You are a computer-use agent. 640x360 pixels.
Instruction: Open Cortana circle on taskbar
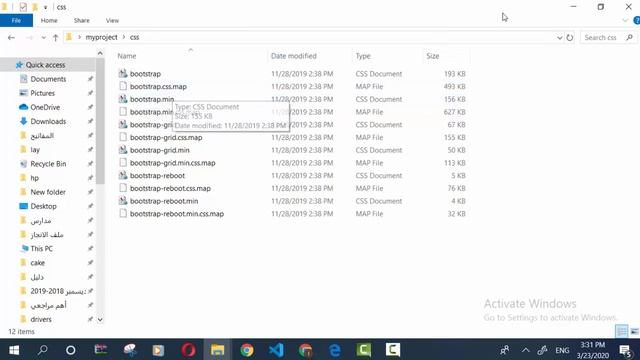click(71, 350)
